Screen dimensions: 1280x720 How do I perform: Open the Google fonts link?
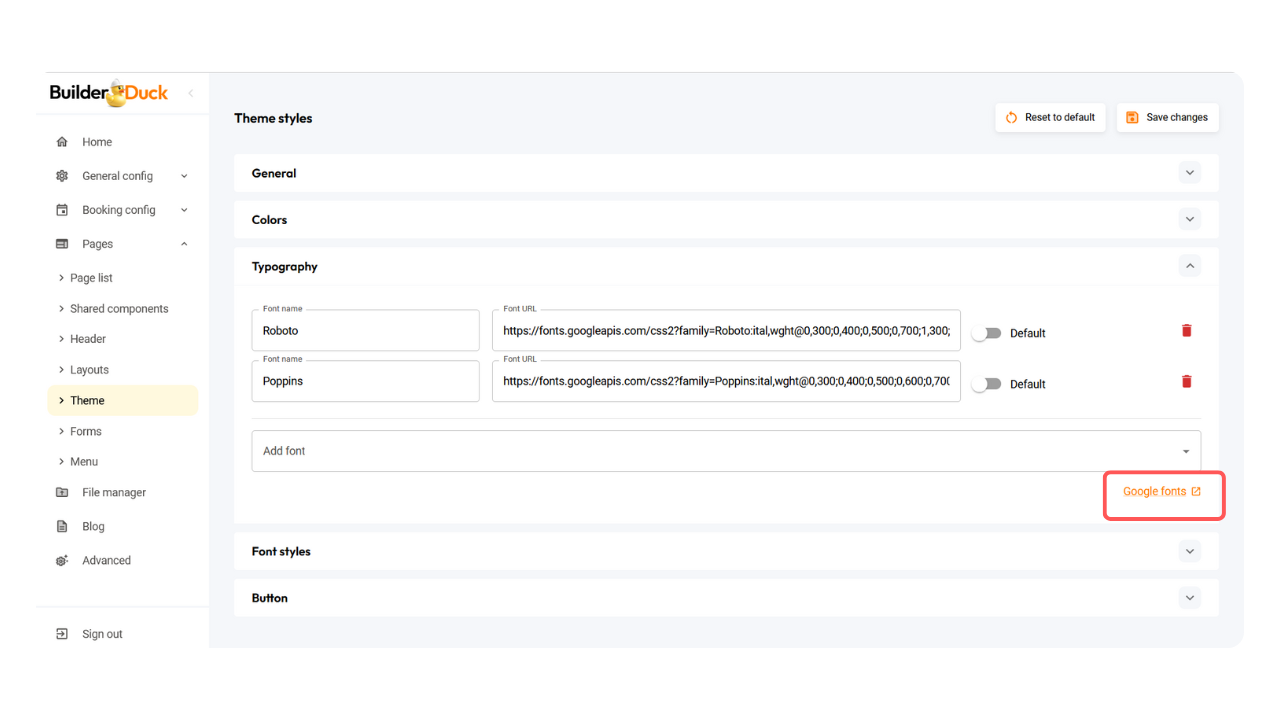click(1161, 492)
